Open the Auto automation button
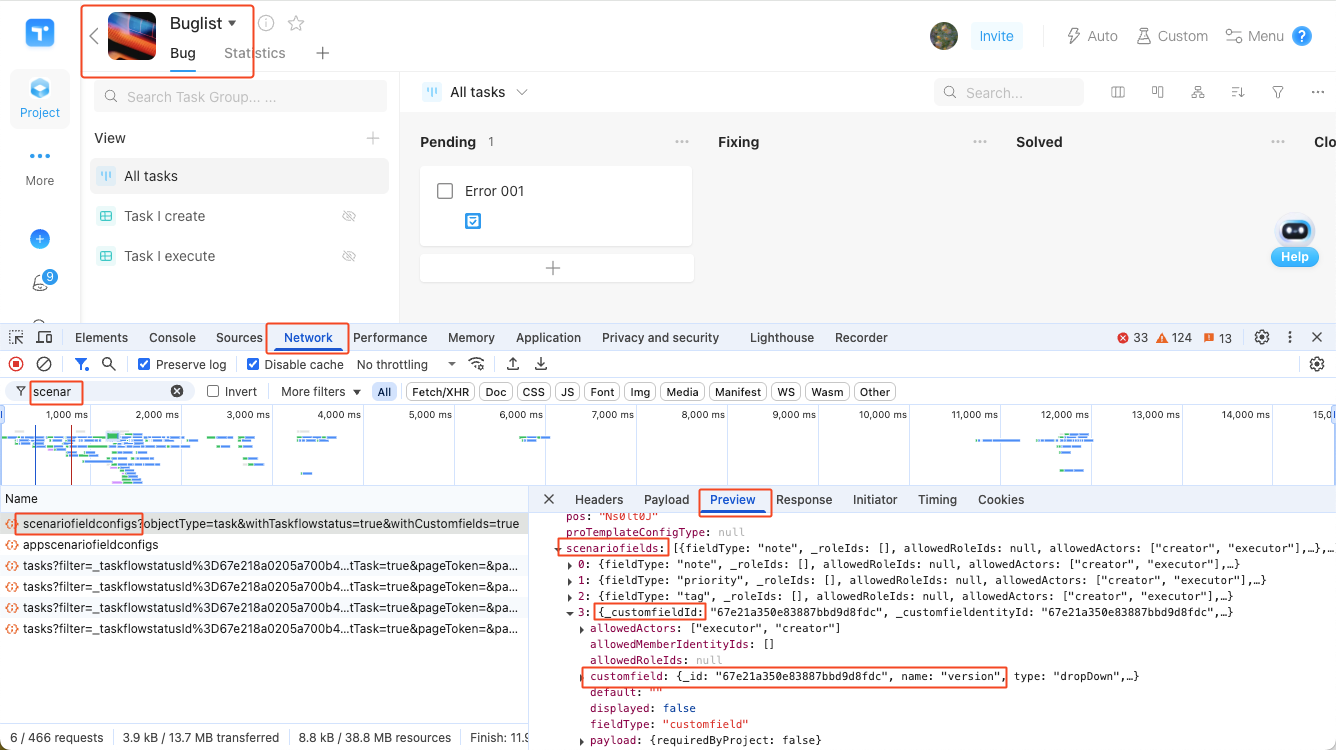The width and height of the screenshot is (1336, 750). click(1092, 36)
